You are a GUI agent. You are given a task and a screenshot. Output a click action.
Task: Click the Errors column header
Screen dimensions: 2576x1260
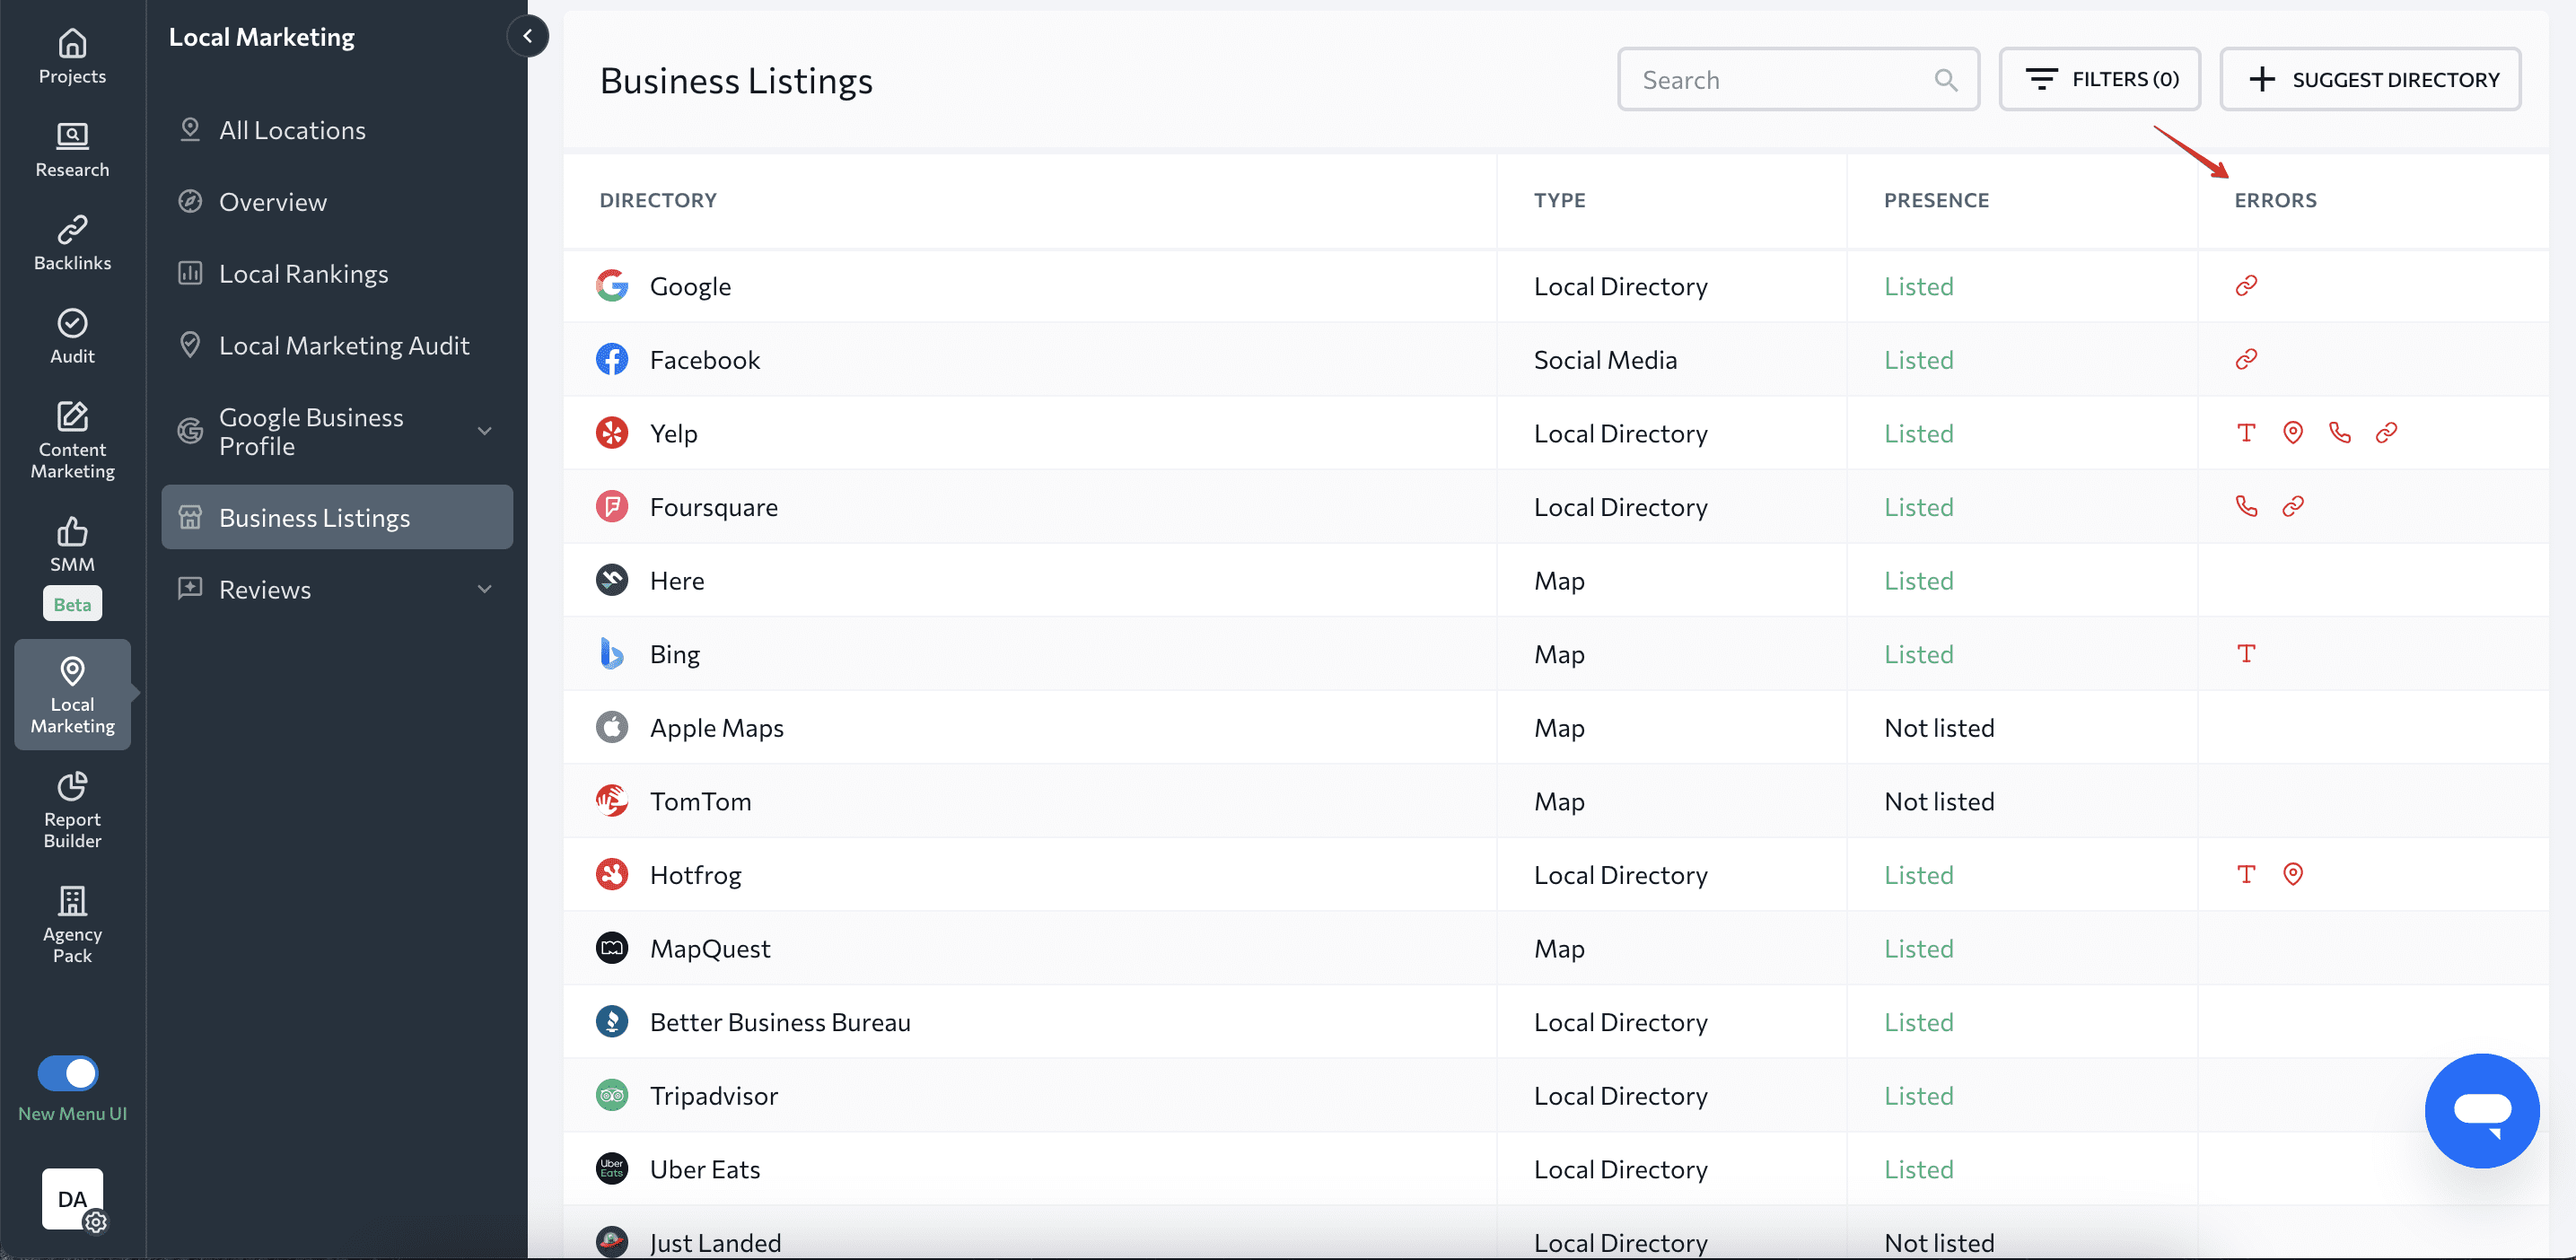point(2275,200)
